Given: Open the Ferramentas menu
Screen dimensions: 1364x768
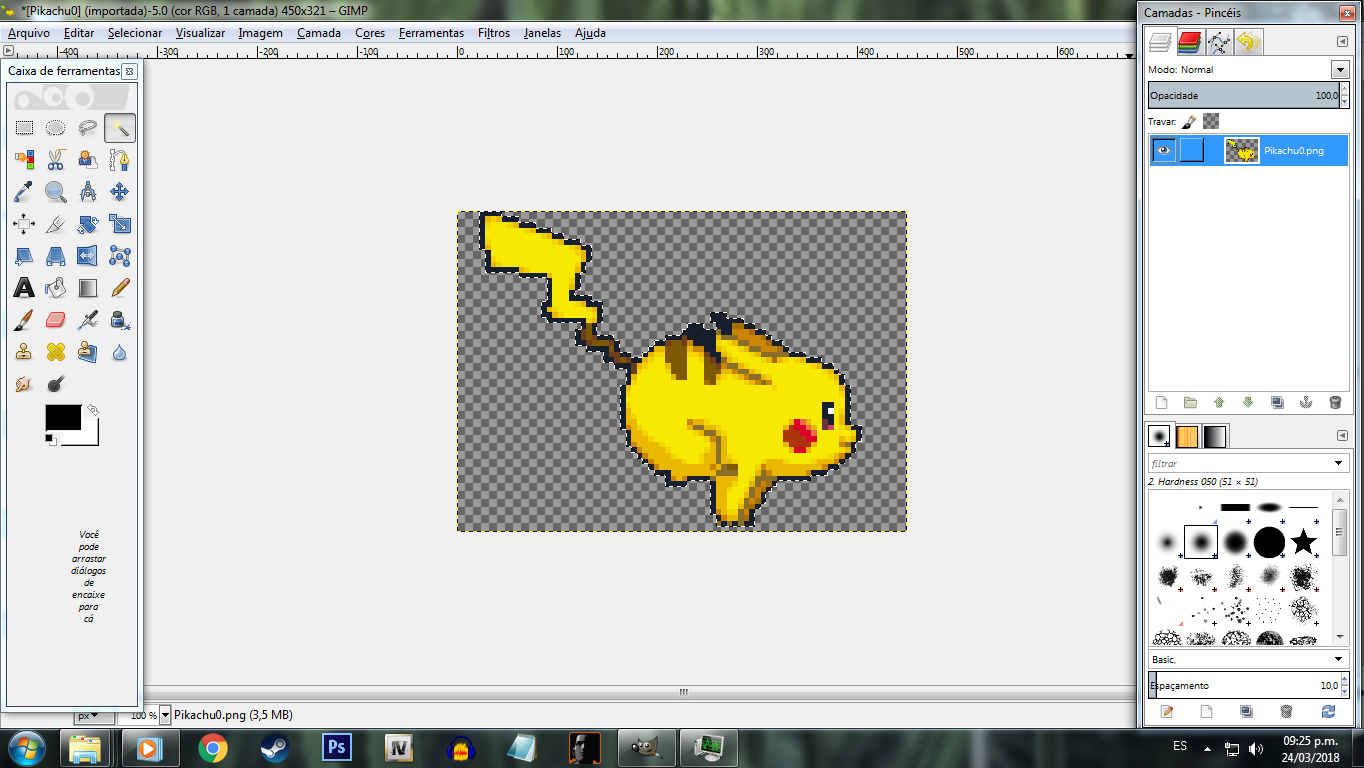Looking at the screenshot, I should pyautogui.click(x=431, y=33).
